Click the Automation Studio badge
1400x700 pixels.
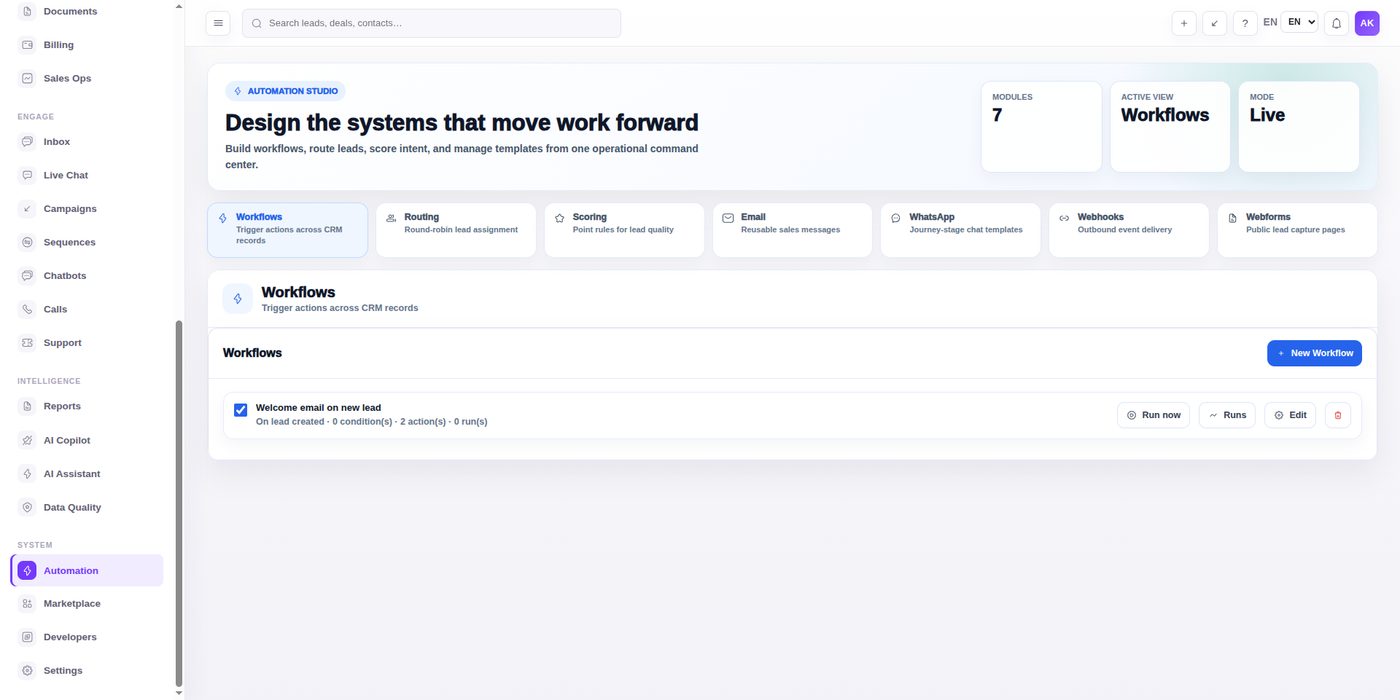coord(285,91)
